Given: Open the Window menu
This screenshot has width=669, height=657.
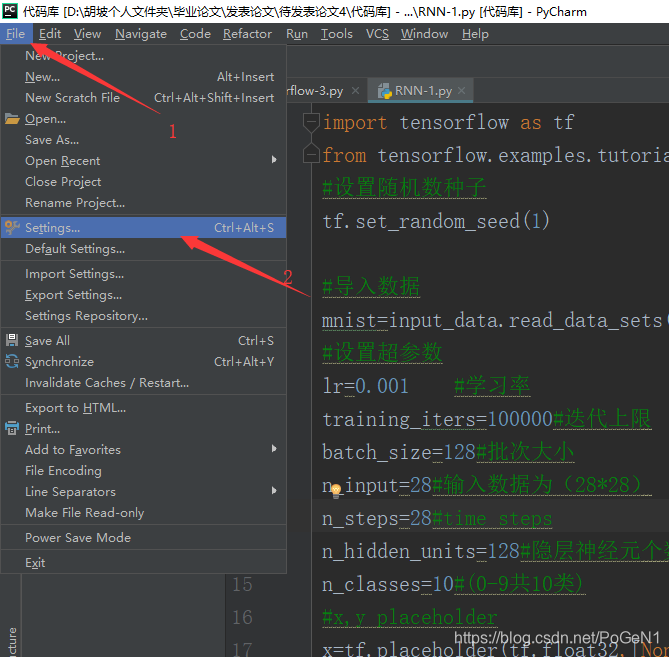Looking at the screenshot, I should tap(425, 34).
